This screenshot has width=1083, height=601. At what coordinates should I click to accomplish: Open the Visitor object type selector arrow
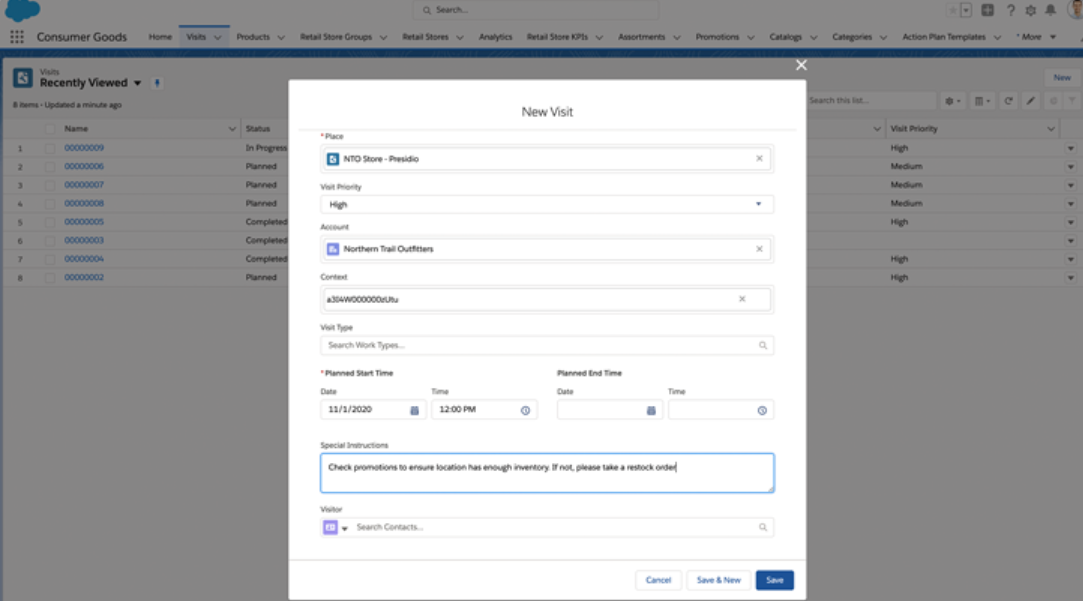coord(345,528)
